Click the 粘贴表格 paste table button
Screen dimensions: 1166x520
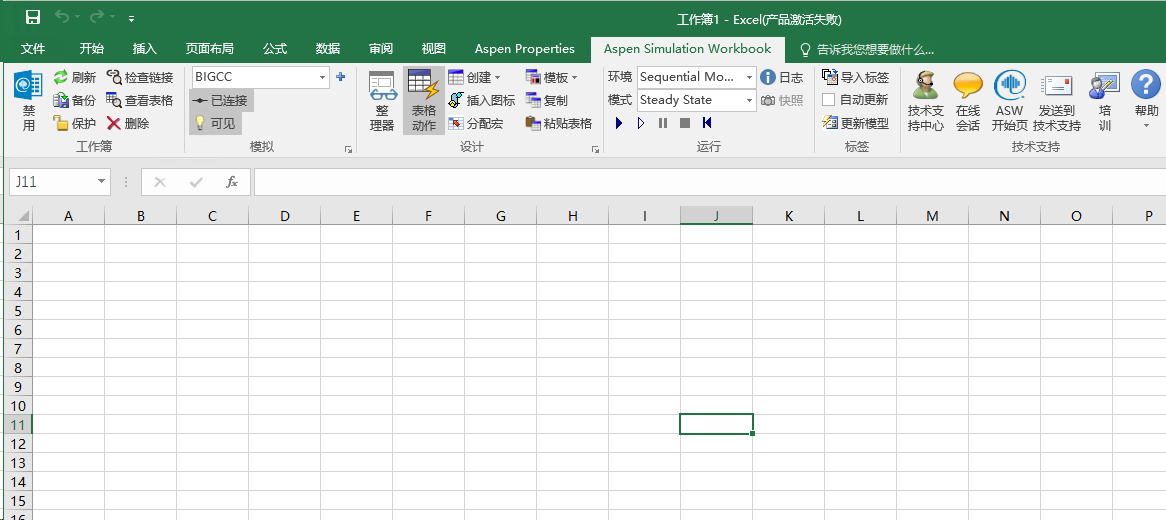(558, 123)
